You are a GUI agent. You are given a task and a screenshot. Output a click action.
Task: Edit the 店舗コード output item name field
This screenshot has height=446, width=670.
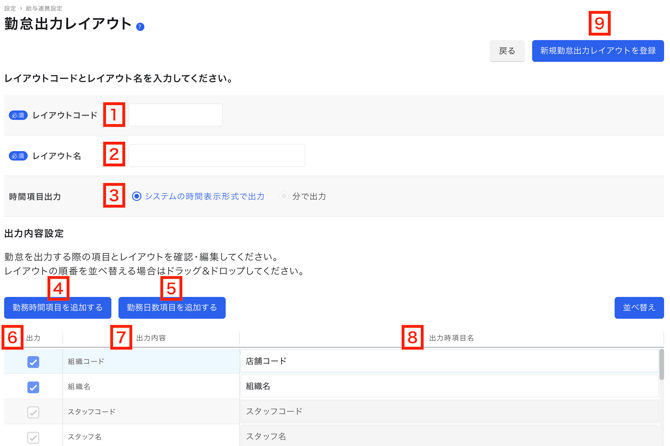point(448,362)
